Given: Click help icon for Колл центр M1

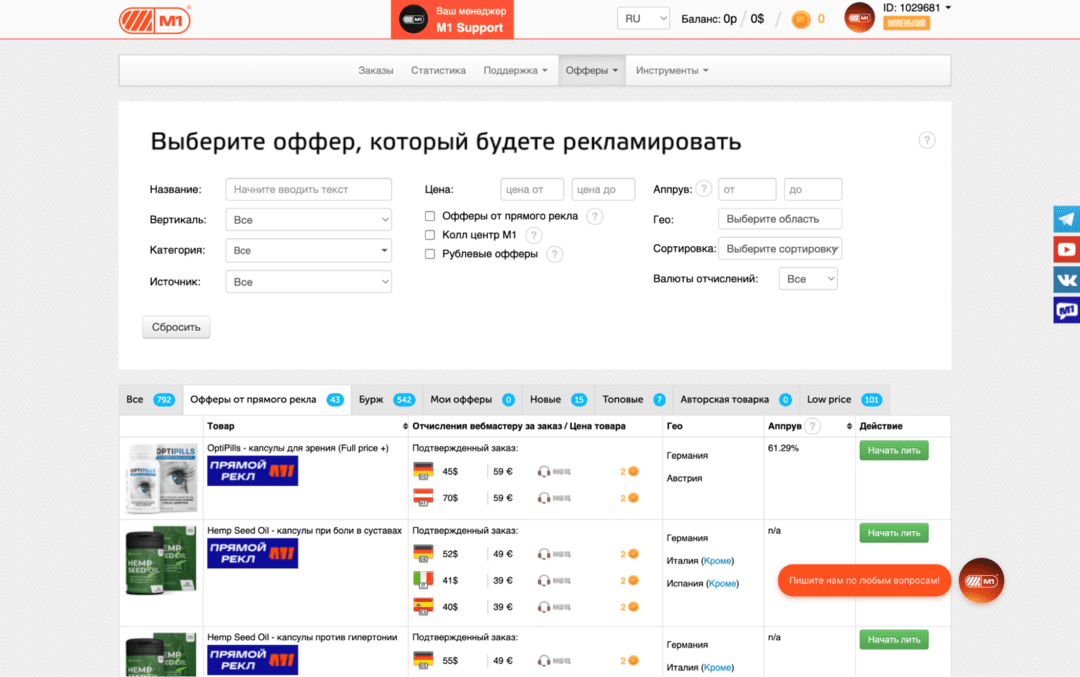Looking at the screenshot, I should (x=533, y=236).
